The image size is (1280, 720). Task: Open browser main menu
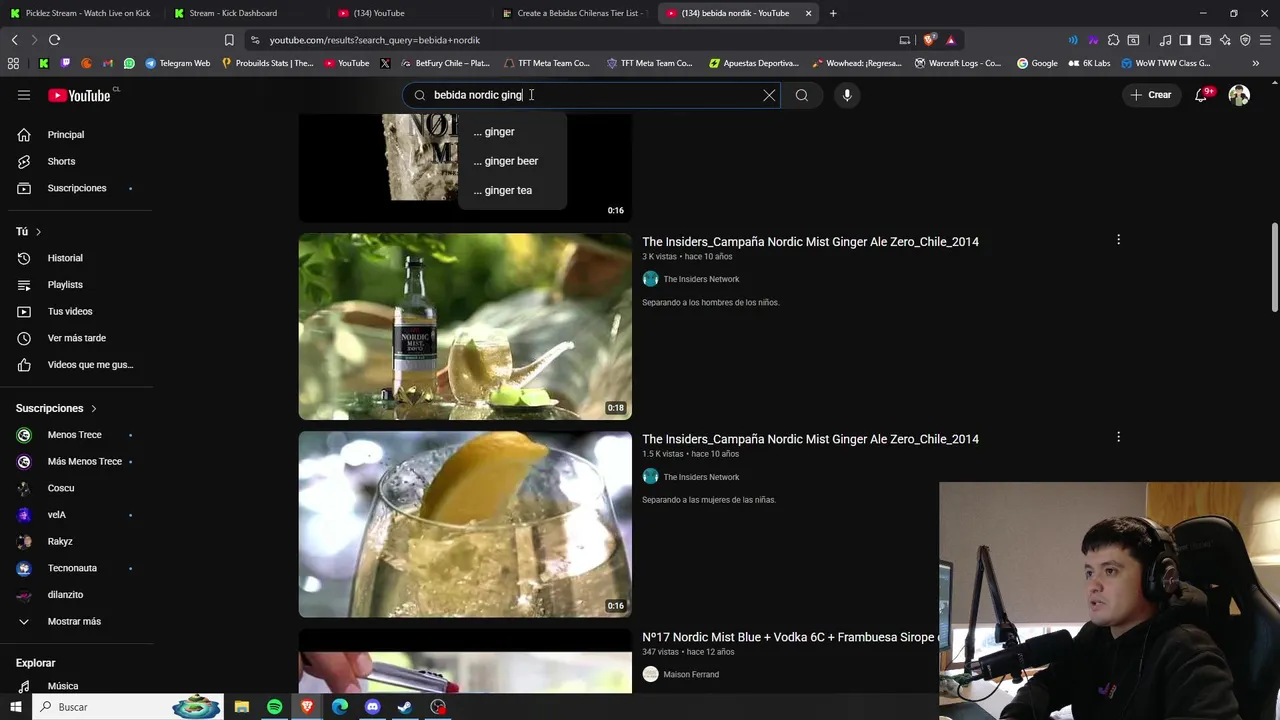[1265, 40]
